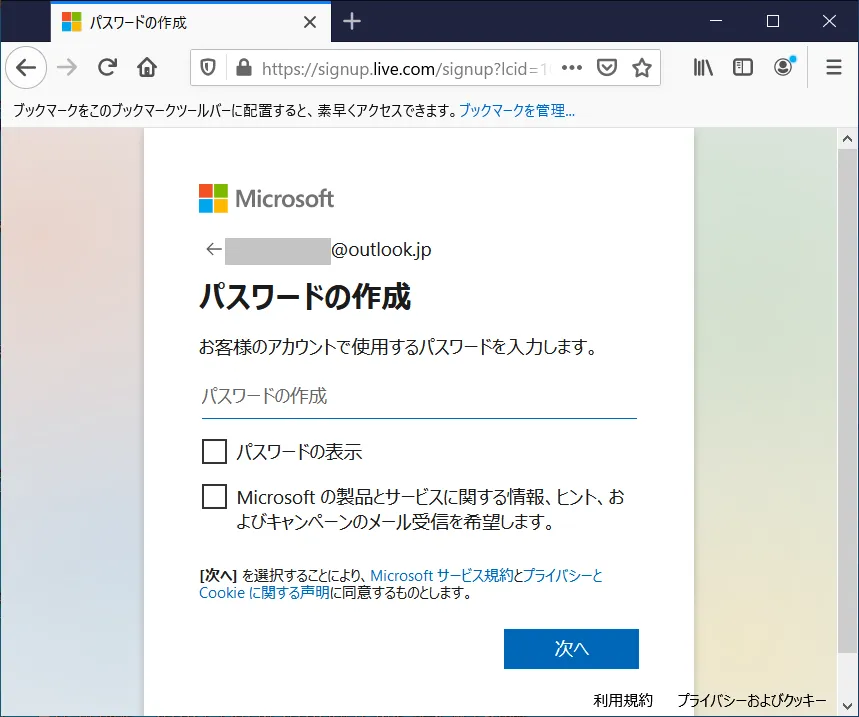Click the URL in the address bar
Viewport: 859px width, 717px height.
click(405, 69)
